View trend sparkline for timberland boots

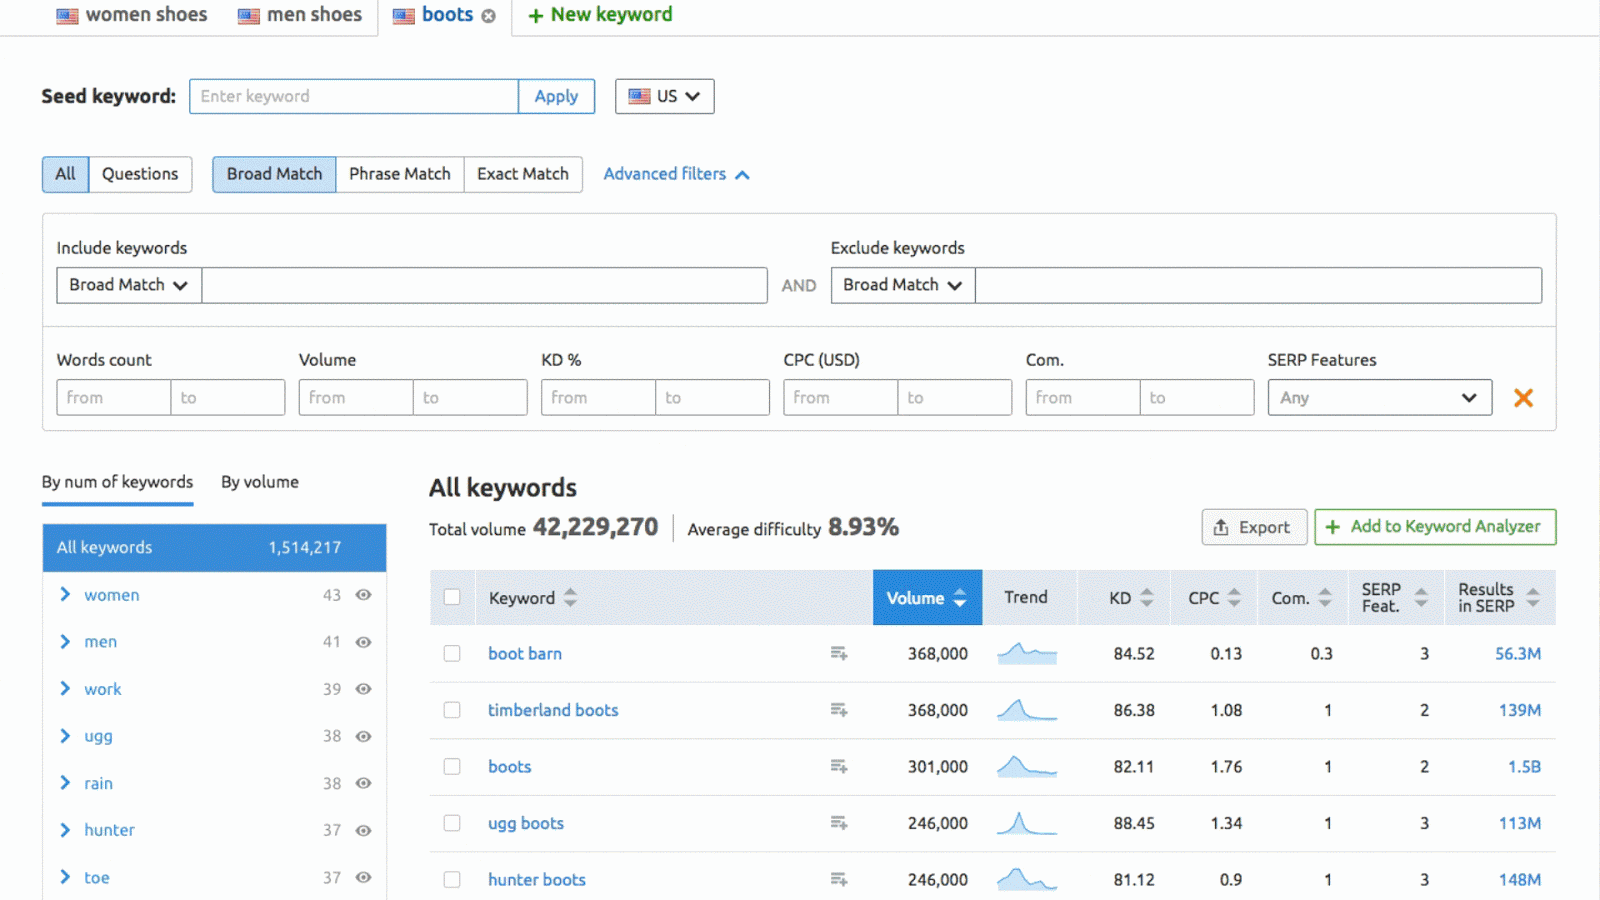point(1027,710)
